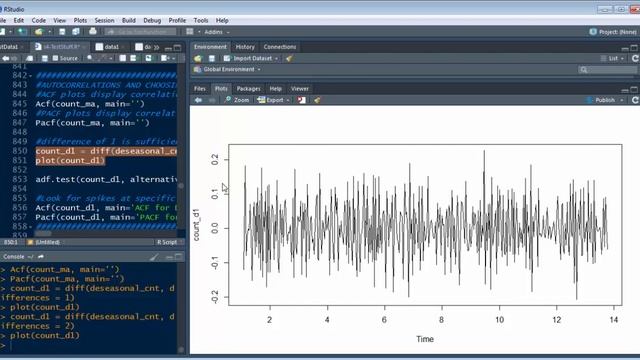Screen dimensions: 640x360
Task: Save the script from editor toolbar
Action: coord(44,58)
